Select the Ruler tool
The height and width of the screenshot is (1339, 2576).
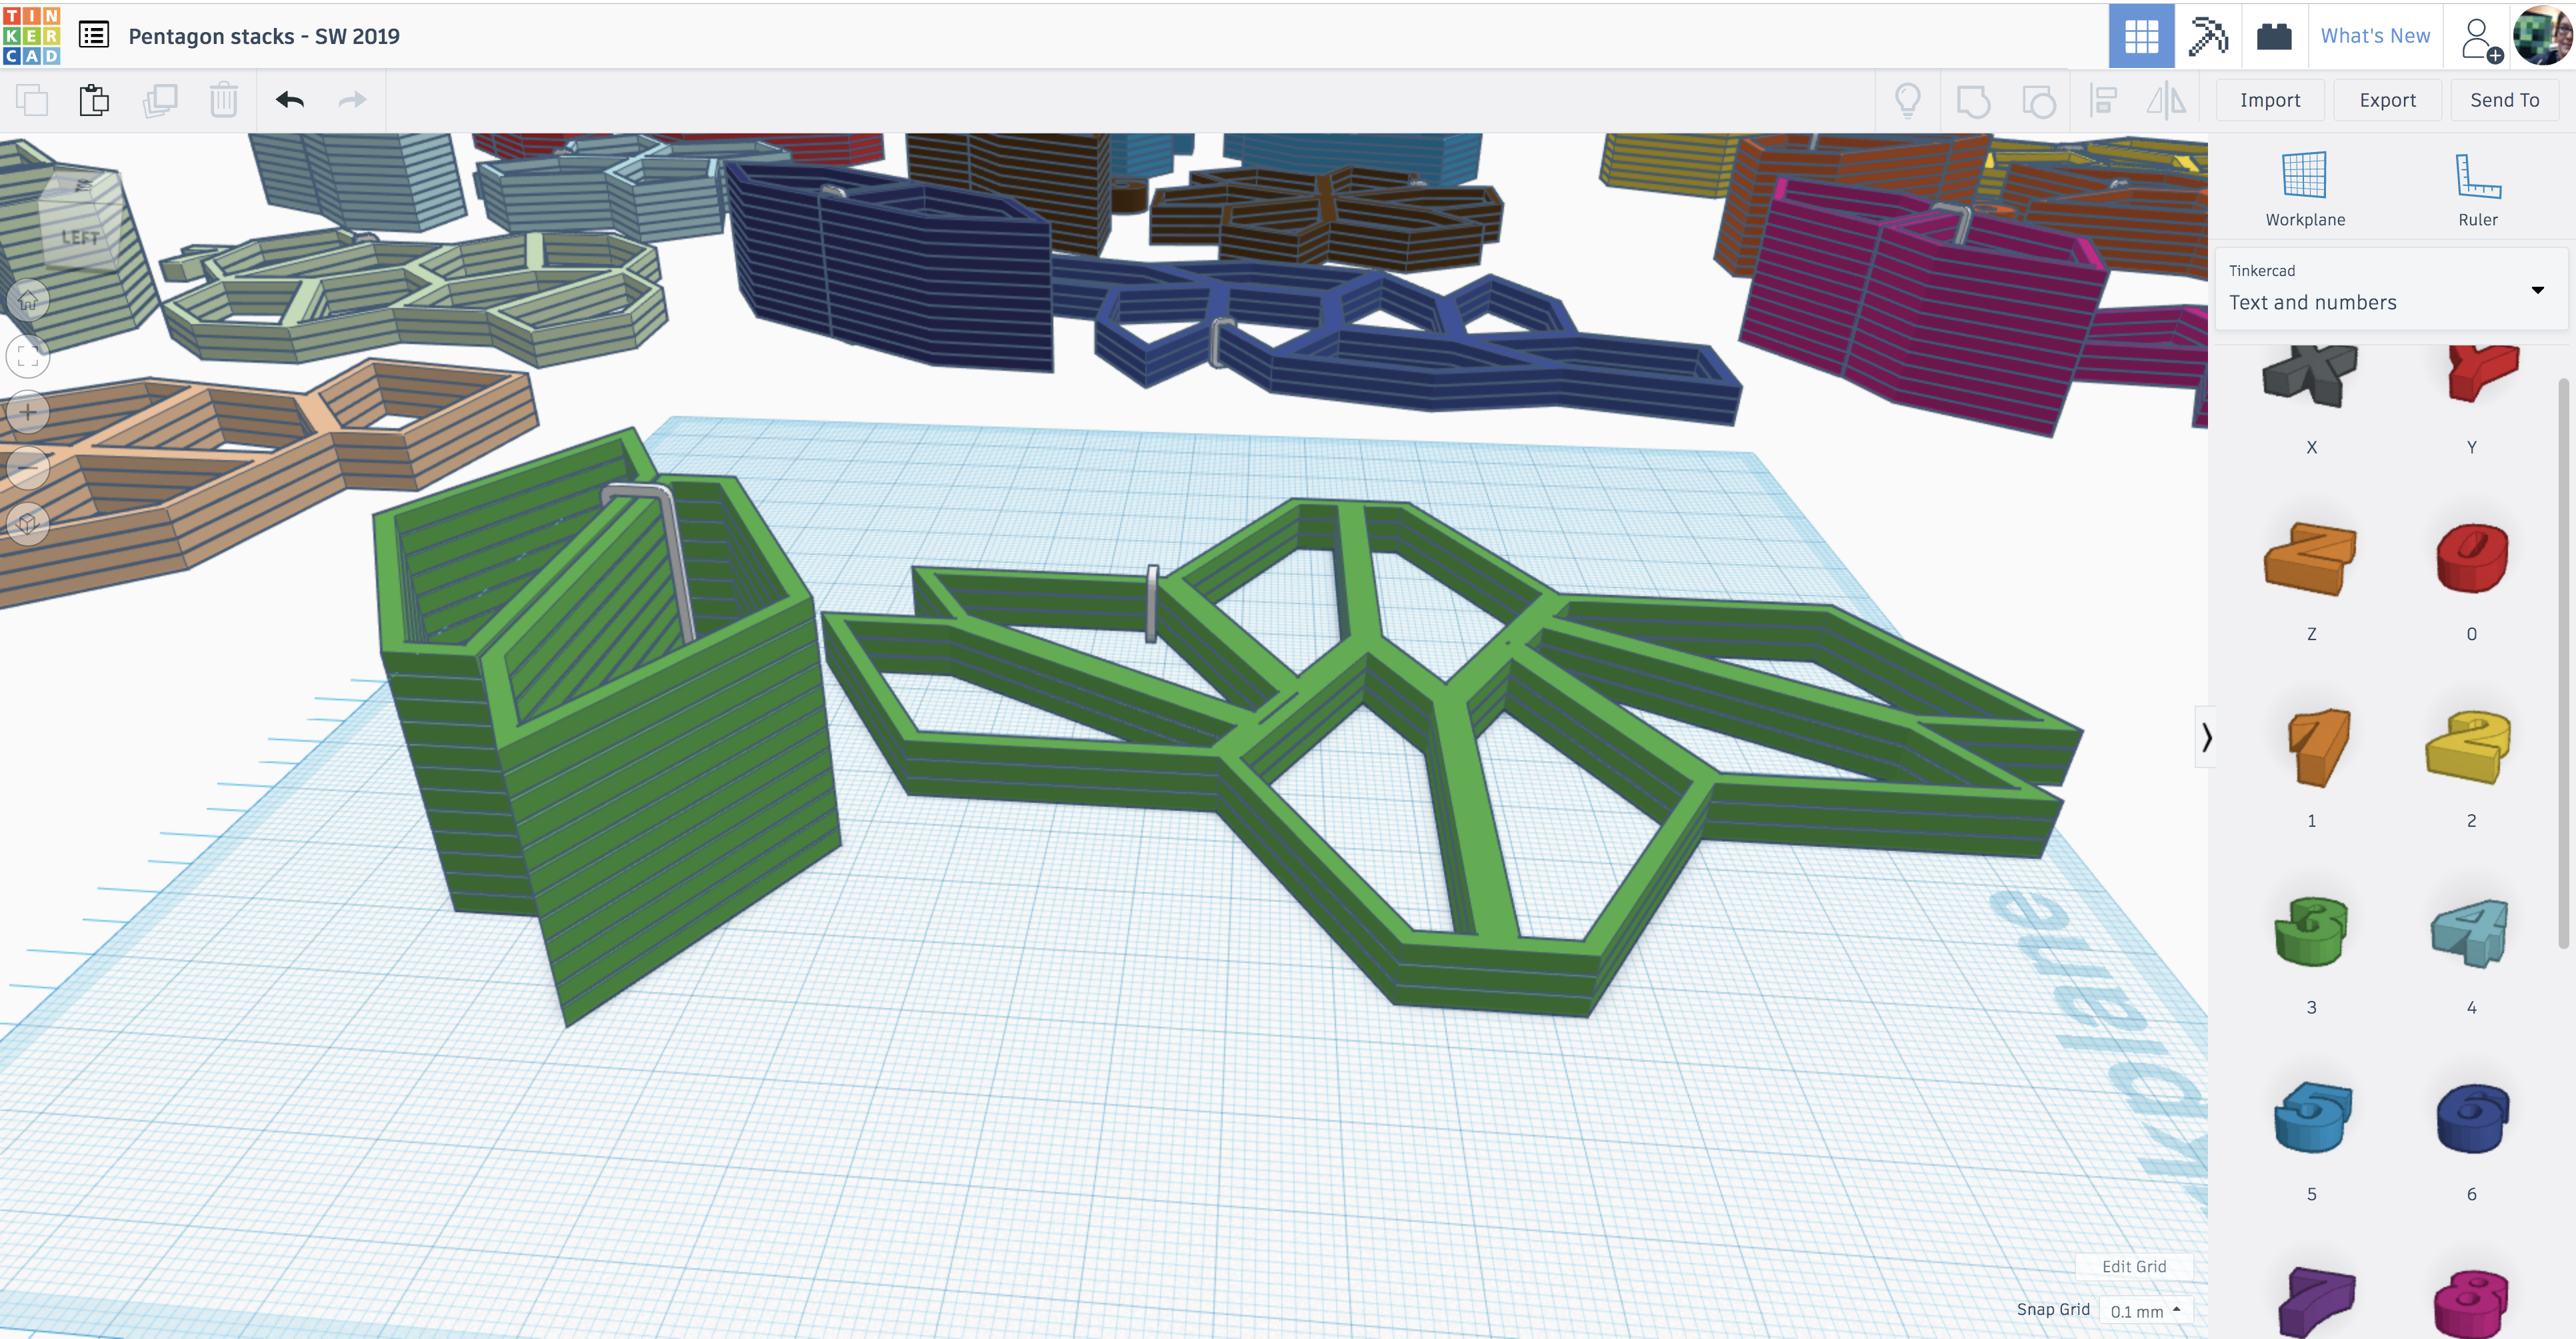2477,189
